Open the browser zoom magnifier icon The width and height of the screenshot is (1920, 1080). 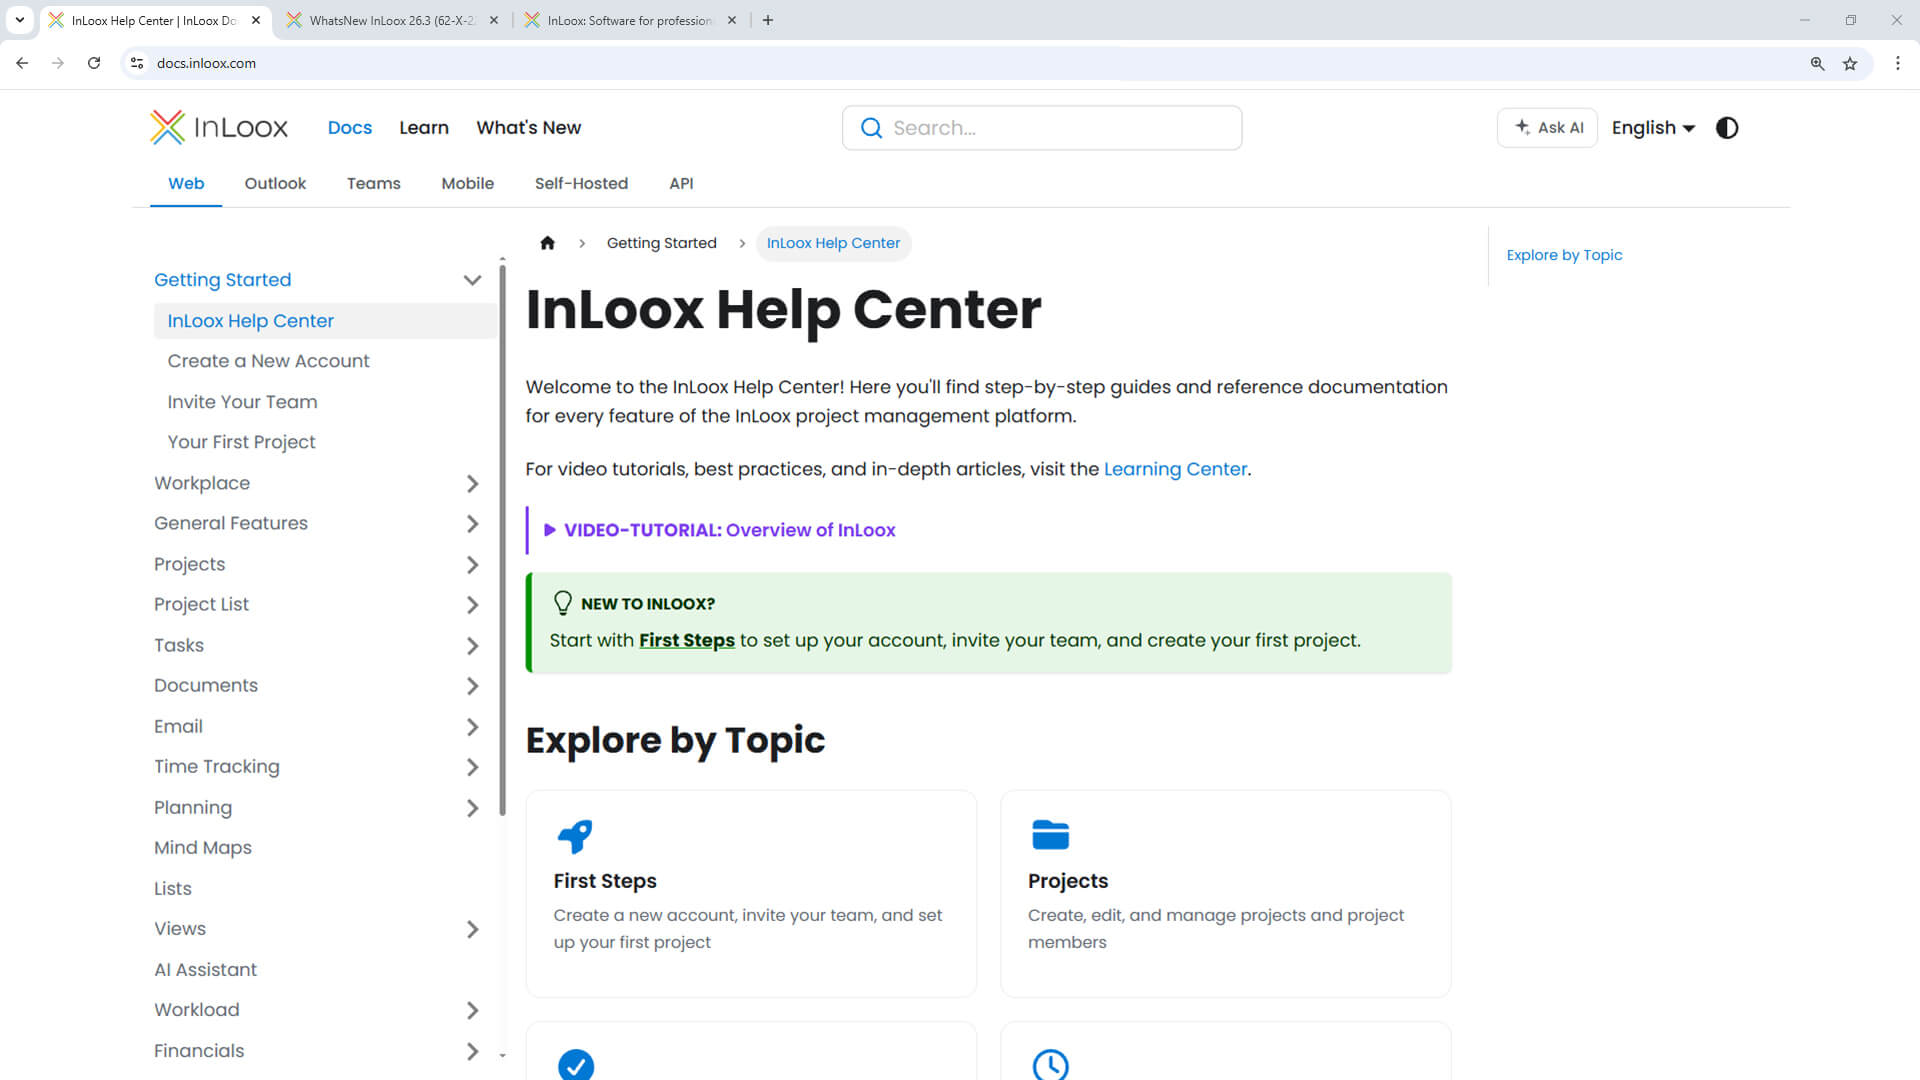(1817, 63)
